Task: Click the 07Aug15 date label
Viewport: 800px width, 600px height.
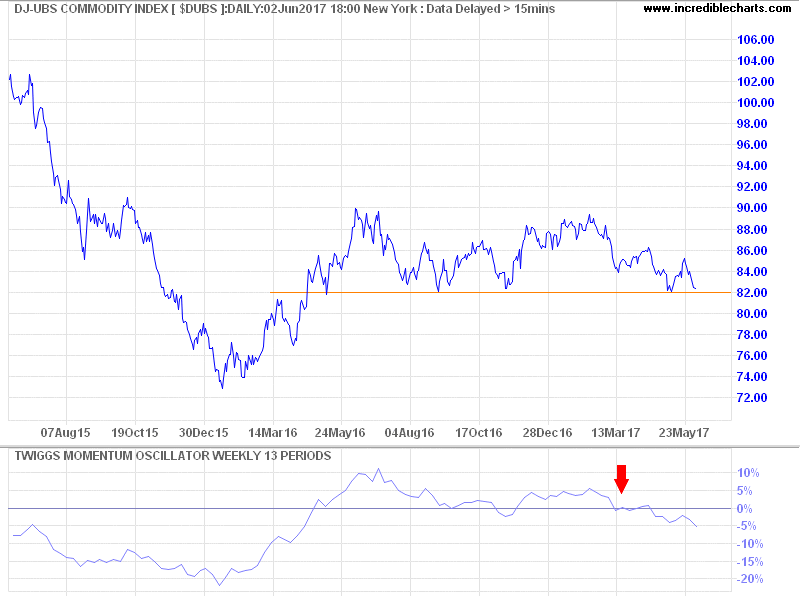Action: coord(65,433)
